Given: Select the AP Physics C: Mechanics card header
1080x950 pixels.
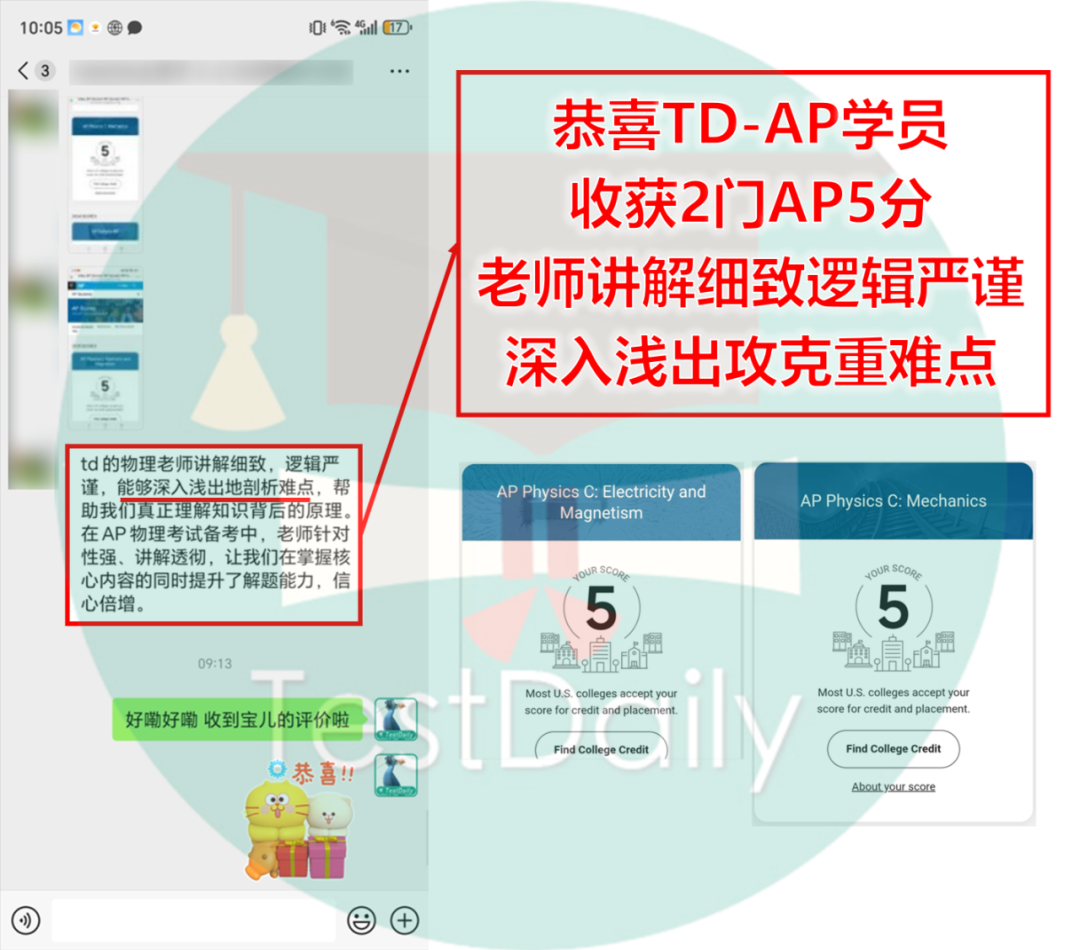Looking at the screenshot, I should (x=893, y=500).
